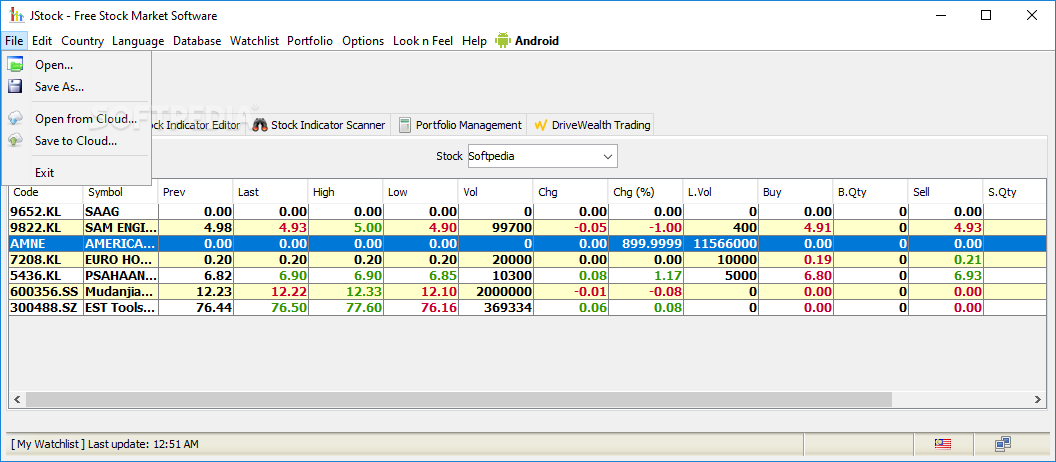
Task: Open the Look n Feel menu
Action: tap(423, 40)
